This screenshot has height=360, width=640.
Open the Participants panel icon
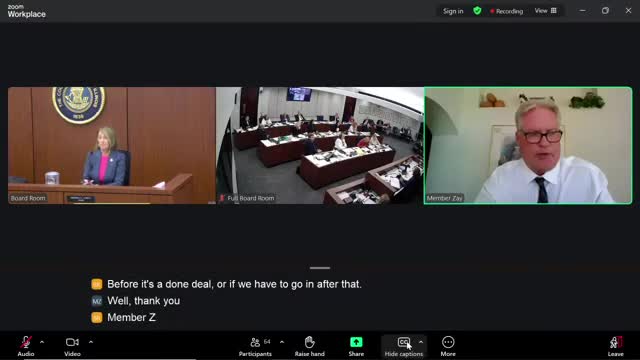(255, 342)
